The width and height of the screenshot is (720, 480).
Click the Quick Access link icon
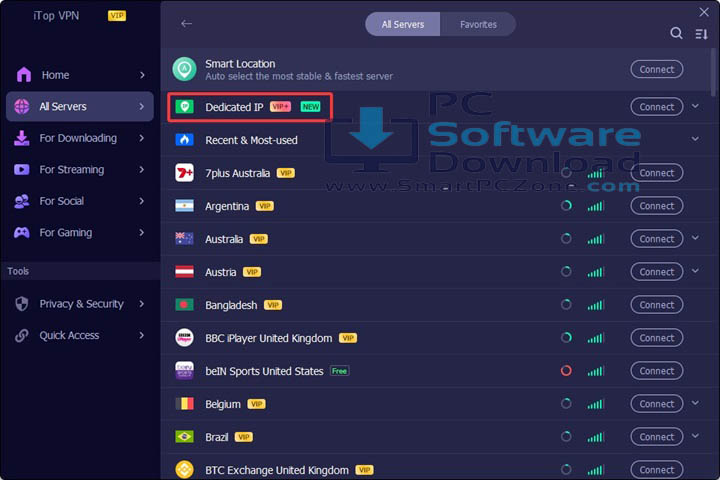click(22, 335)
